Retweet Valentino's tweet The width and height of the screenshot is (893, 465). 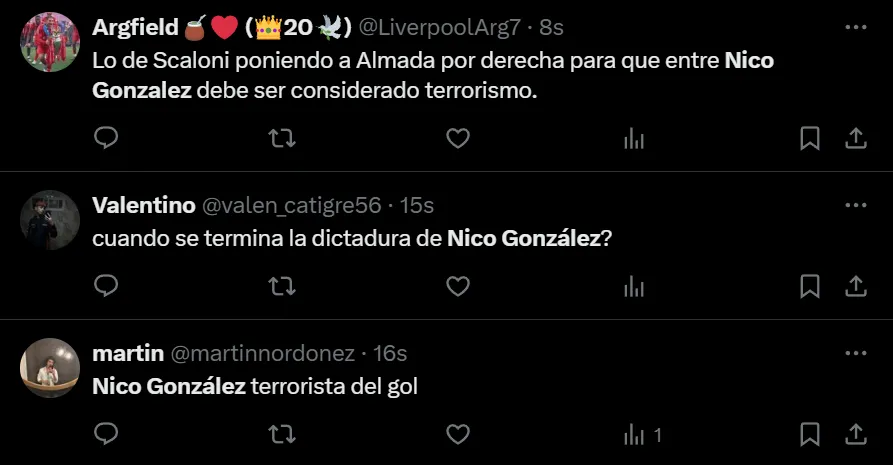(x=282, y=286)
